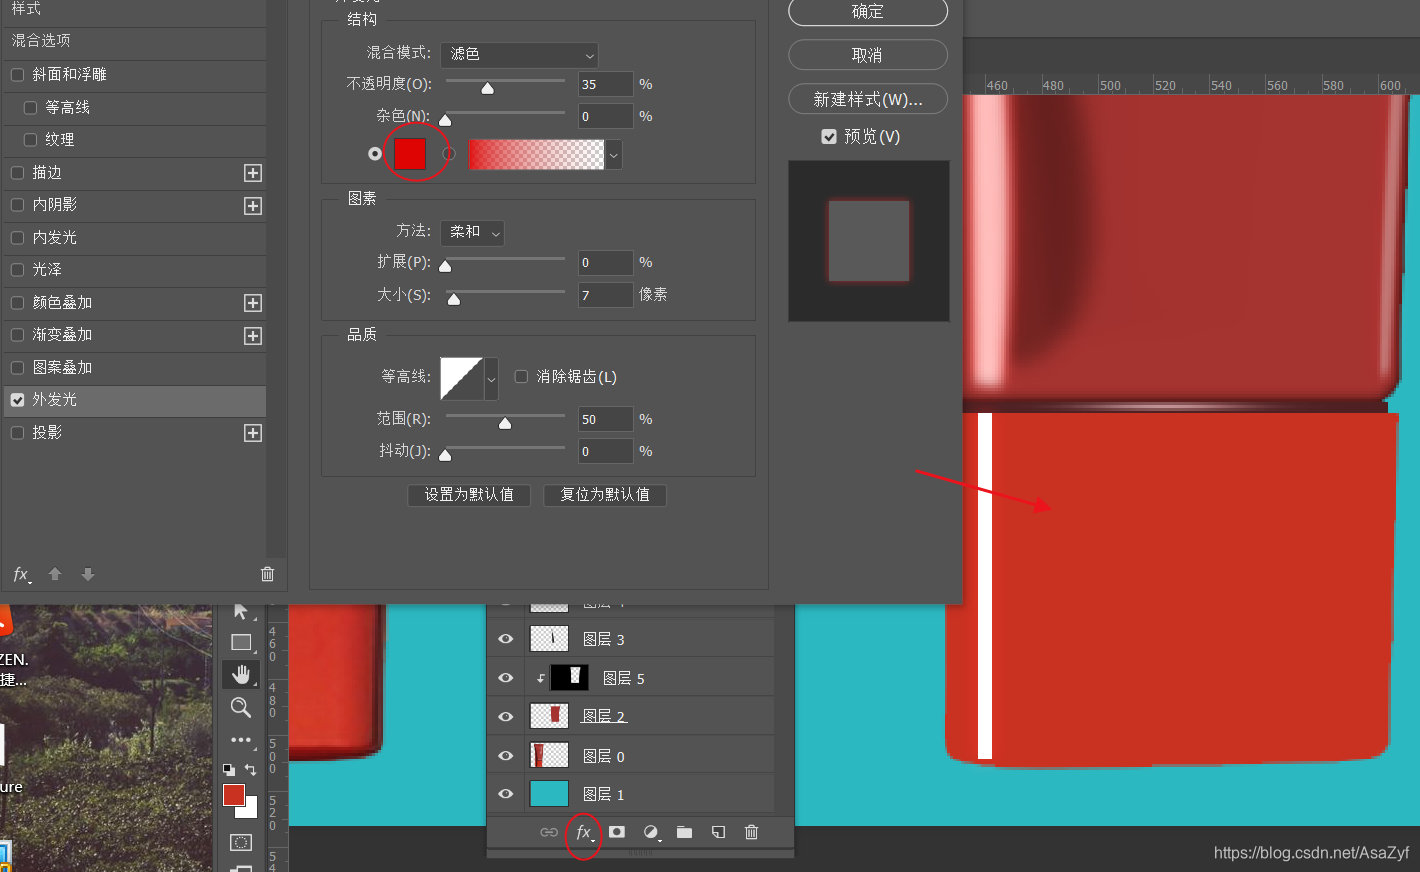Add another 描边 effect plus icon
Screen dimensions: 1420x872
tap(253, 173)
